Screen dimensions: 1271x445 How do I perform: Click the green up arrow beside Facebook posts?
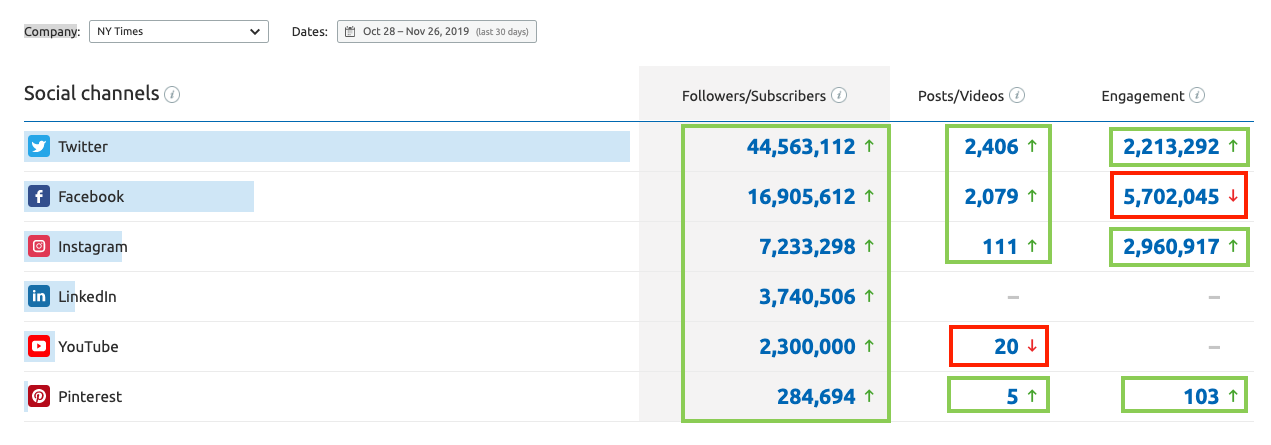click(x=1032, y=197)
